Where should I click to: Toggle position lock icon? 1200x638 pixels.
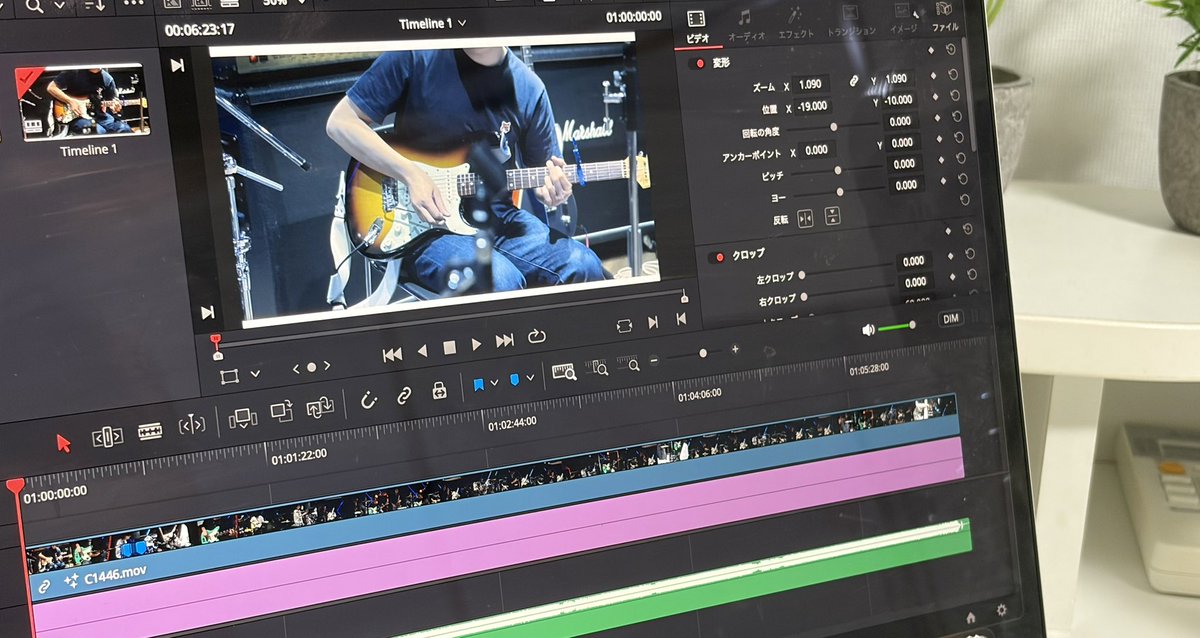(439, 391)
